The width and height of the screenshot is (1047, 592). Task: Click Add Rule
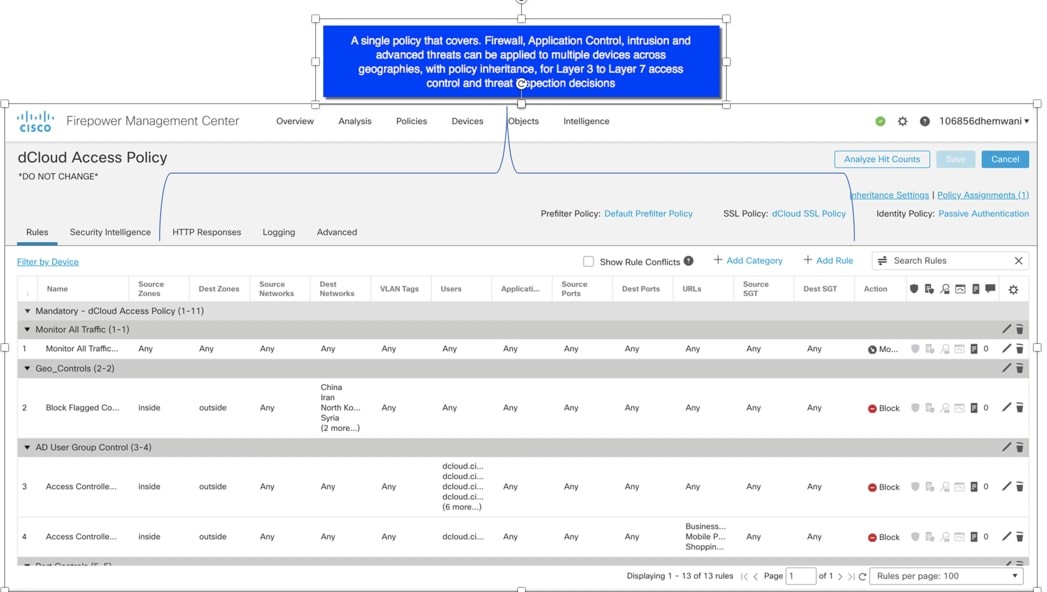tap(828, 260)
